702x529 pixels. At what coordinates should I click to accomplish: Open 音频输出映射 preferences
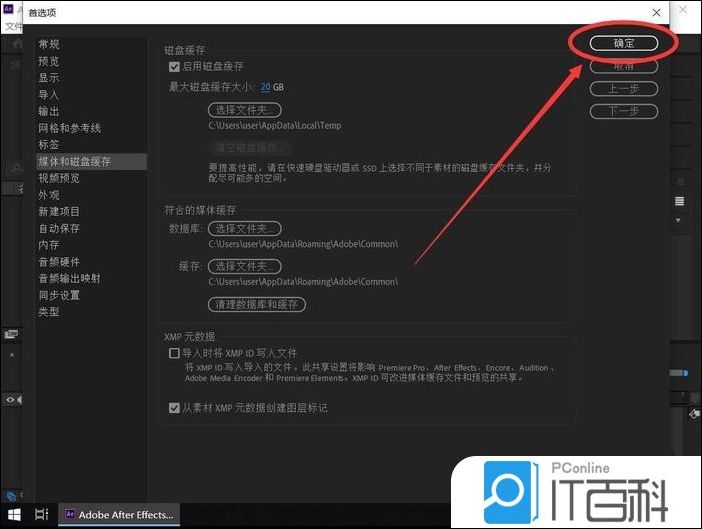click(69, 278)
